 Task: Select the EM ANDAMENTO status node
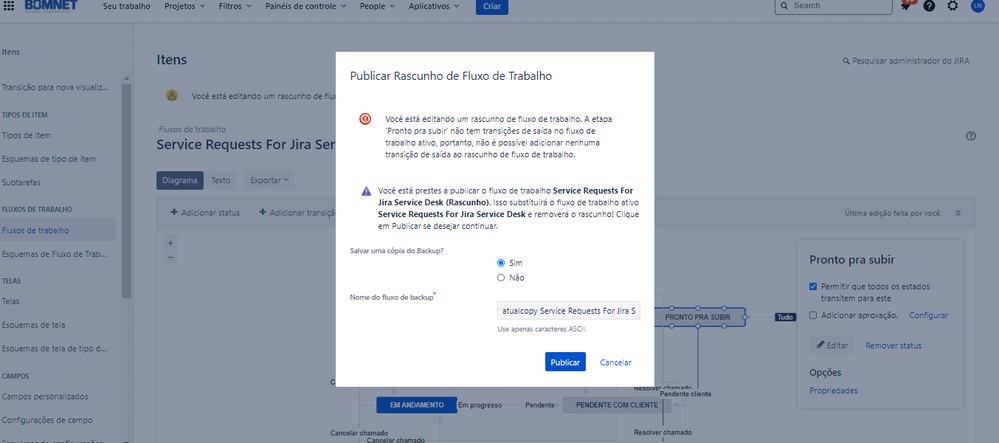click(417, 405)
